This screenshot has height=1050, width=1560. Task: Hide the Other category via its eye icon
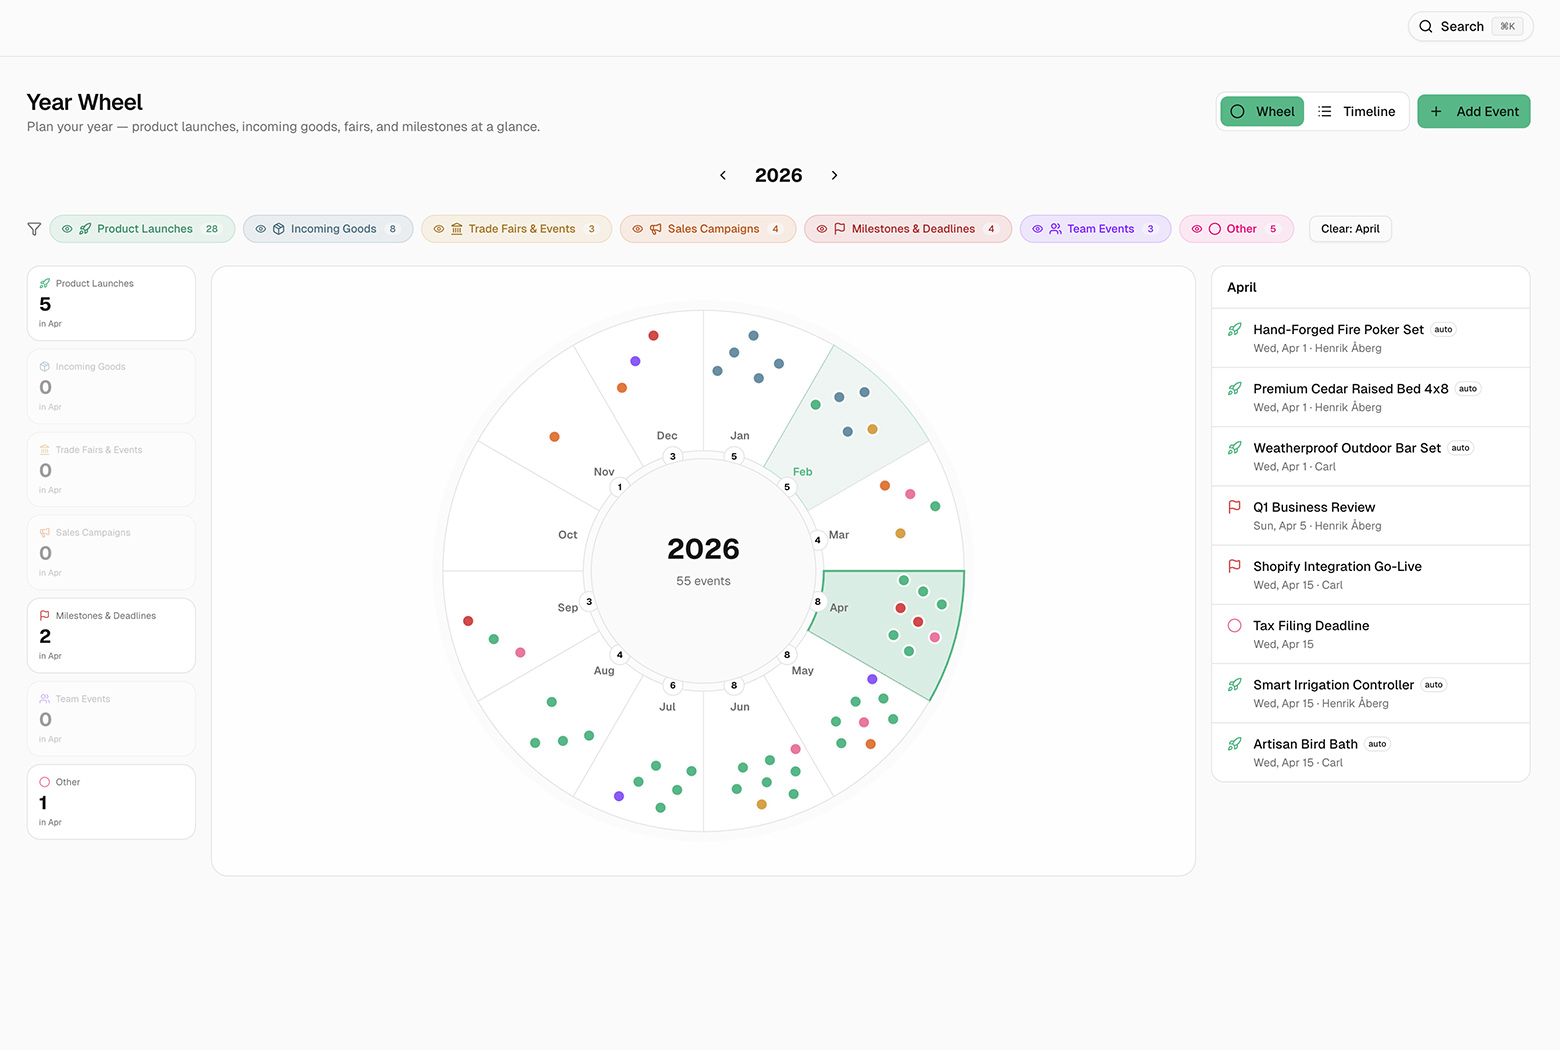click(x=1195, y=229)
